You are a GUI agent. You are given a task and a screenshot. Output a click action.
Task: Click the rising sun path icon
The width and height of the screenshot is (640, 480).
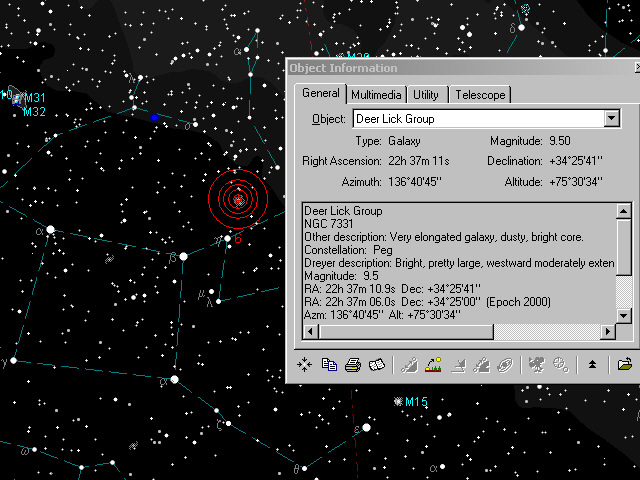(x=433, y=364)
